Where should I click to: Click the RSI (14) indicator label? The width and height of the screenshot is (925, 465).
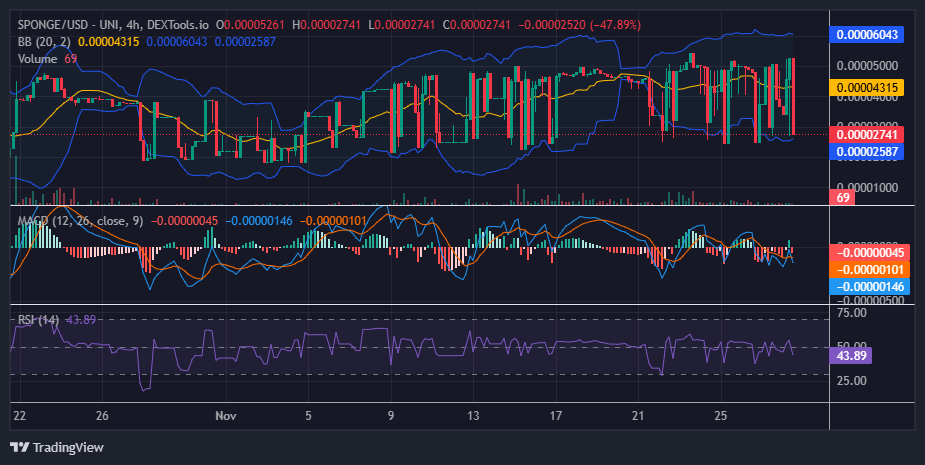(x=38, y=320)
